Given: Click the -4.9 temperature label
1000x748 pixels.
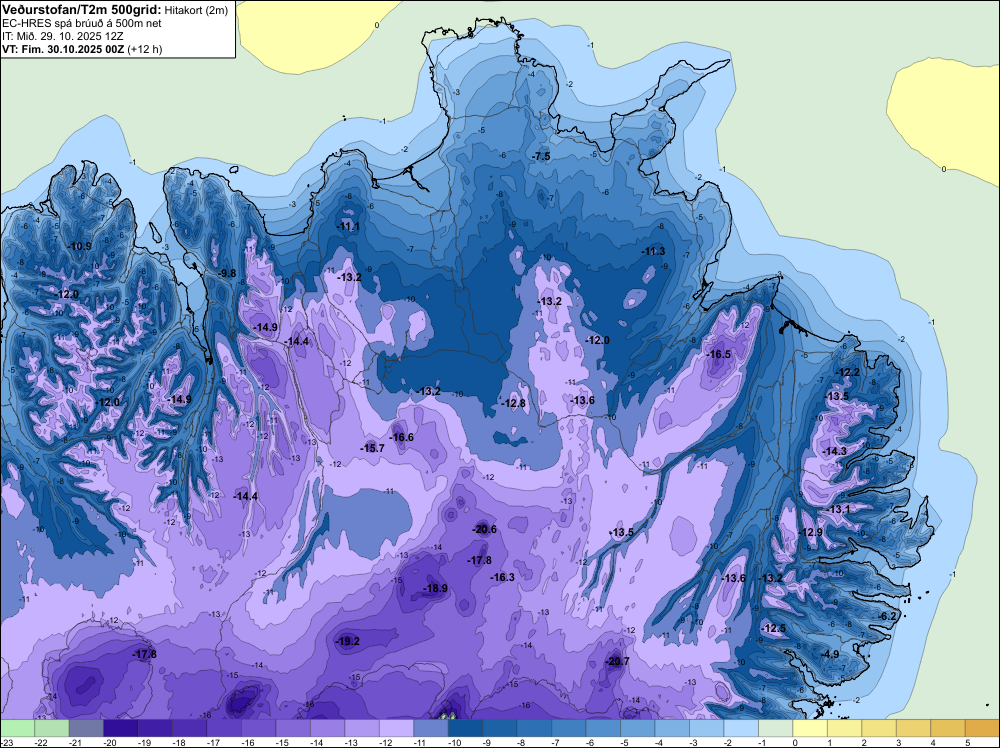Looking at the screenshot, I should pyautogui.click(x=830, y=654).
